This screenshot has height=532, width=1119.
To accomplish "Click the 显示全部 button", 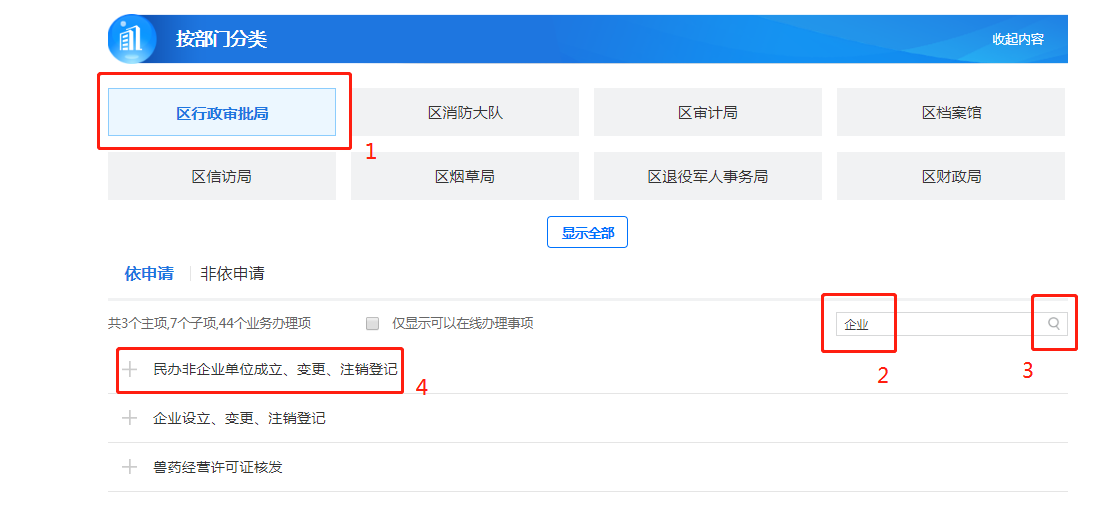I will tap(587, 233).
